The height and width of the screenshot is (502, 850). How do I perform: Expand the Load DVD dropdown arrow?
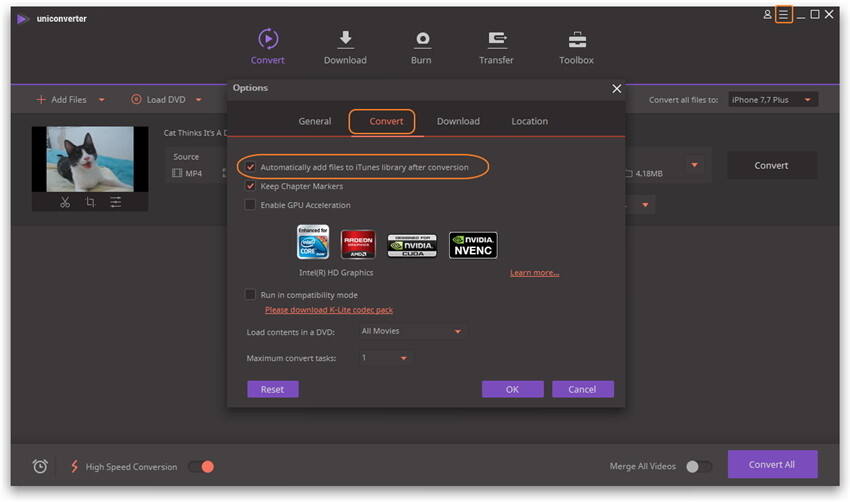198,100
